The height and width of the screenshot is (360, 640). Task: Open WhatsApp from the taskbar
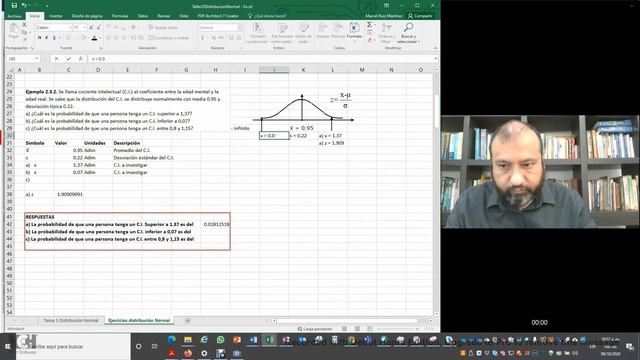[221, 340]
